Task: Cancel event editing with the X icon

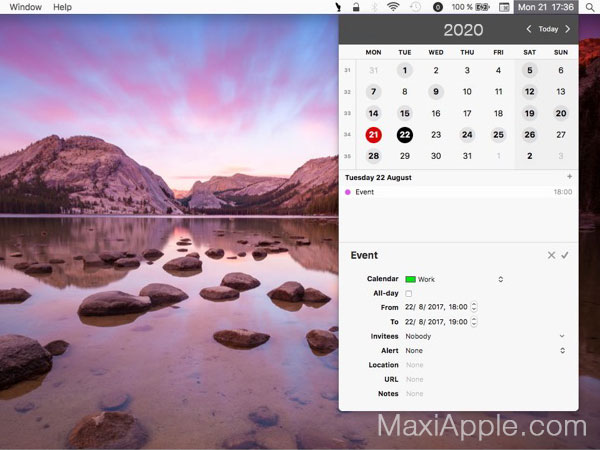Action: pyautogui.click(x=551, y=255)
